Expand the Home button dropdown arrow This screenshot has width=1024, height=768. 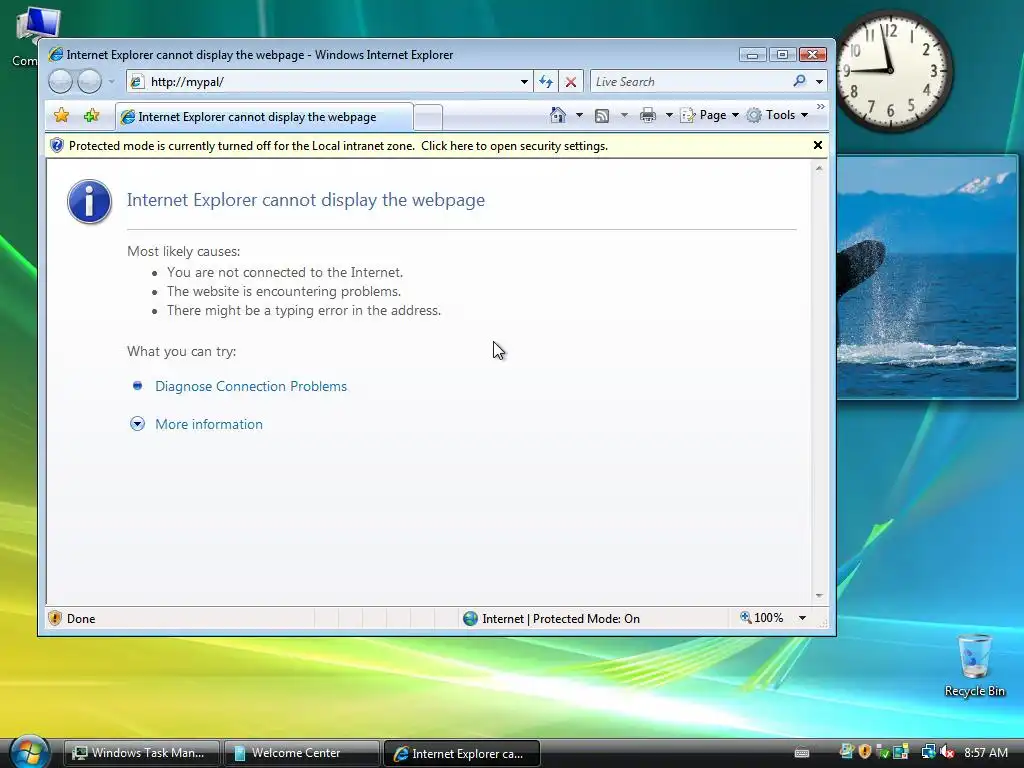(579, 115)
